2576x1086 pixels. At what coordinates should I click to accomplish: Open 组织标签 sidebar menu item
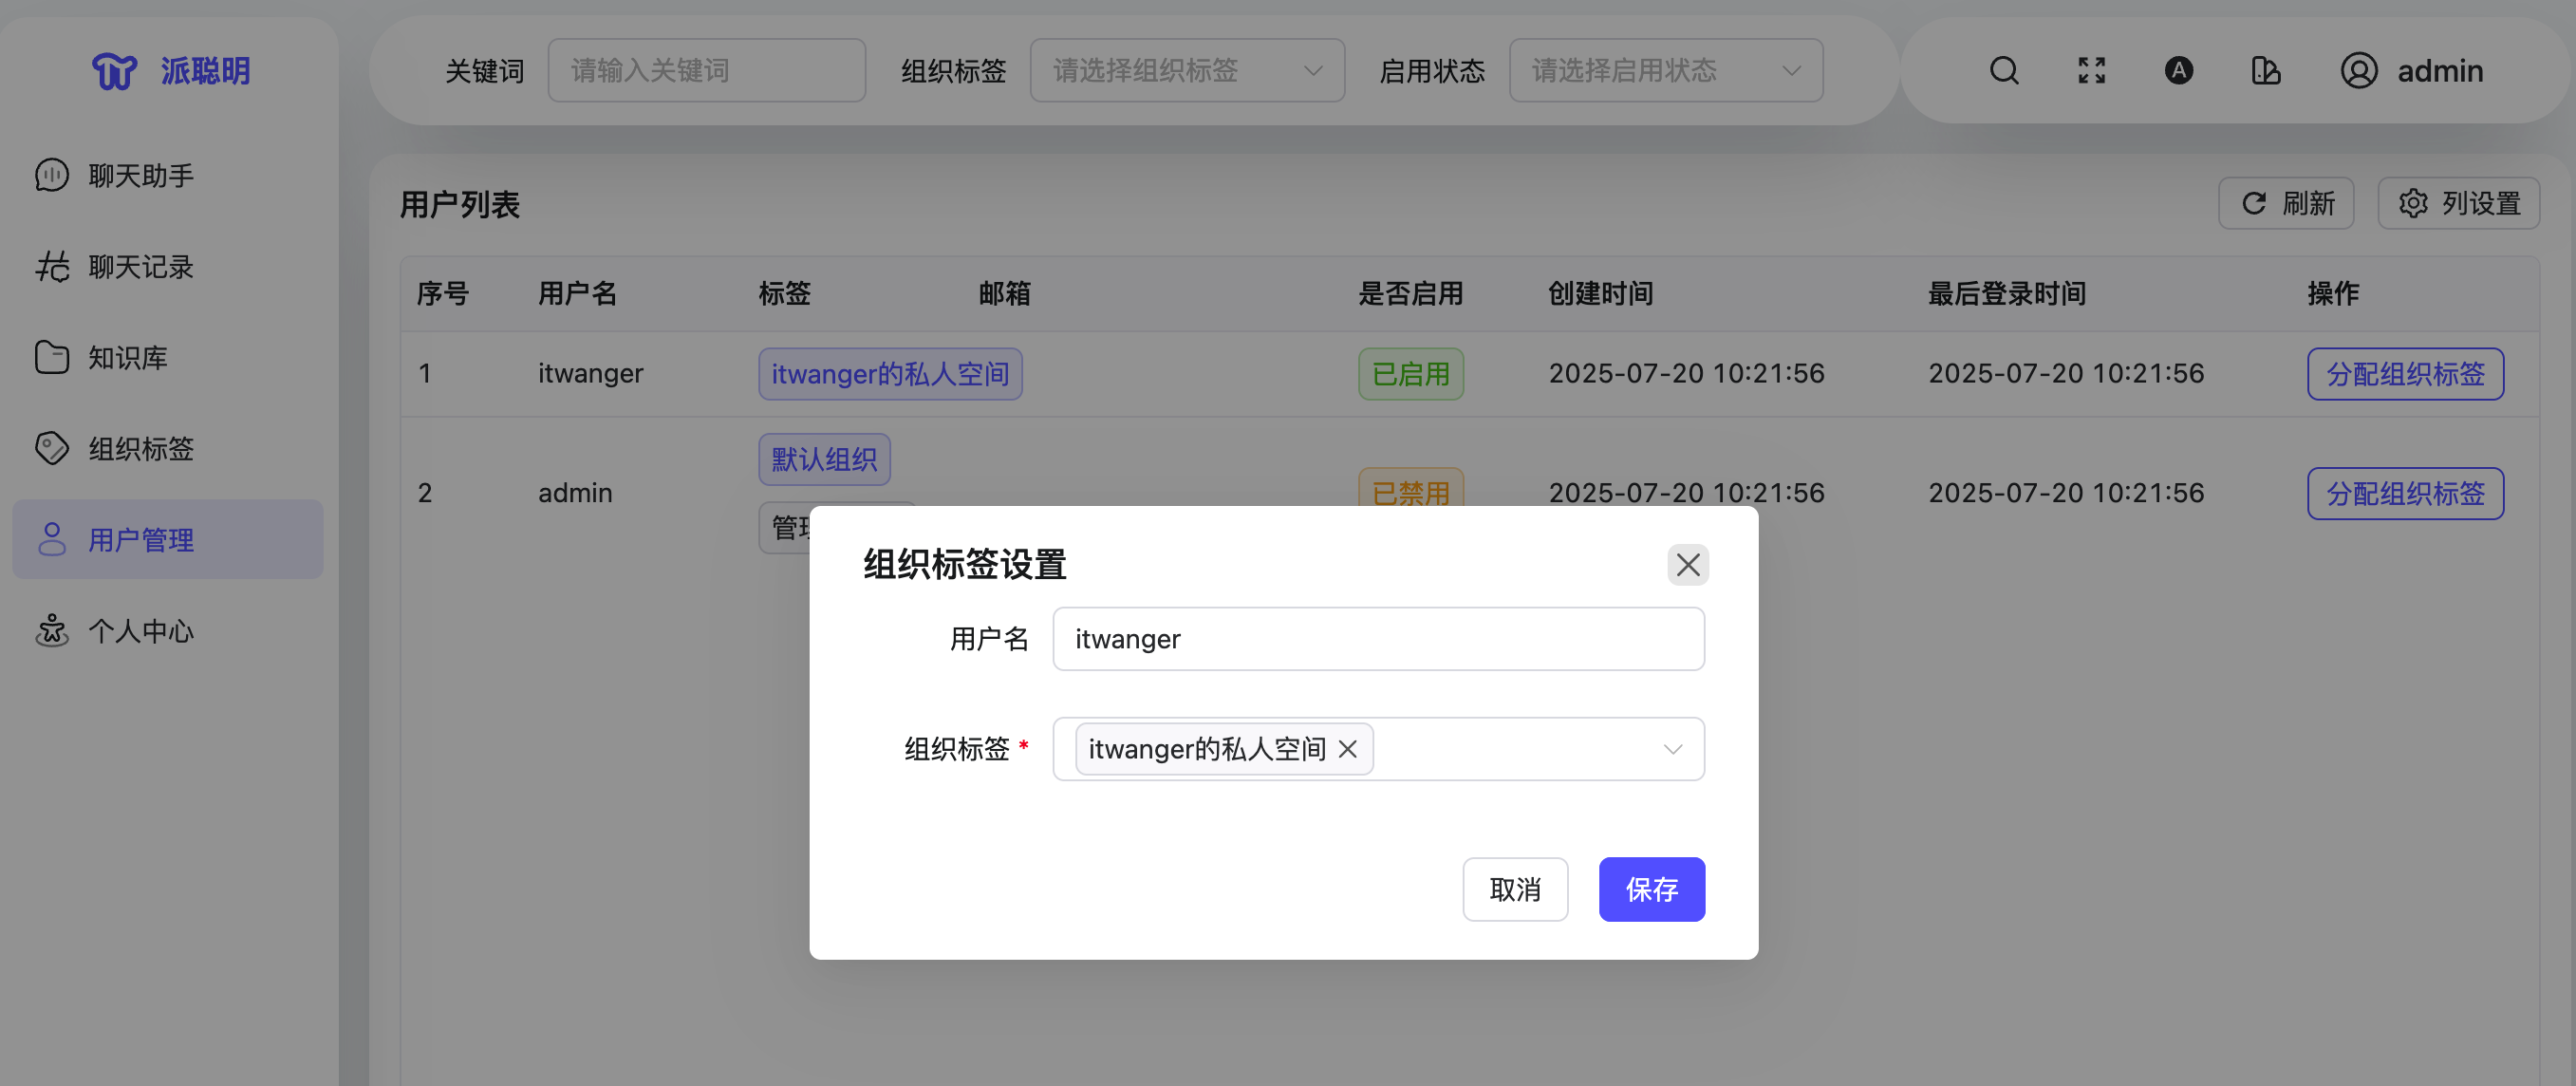click(x=140, y=449)
